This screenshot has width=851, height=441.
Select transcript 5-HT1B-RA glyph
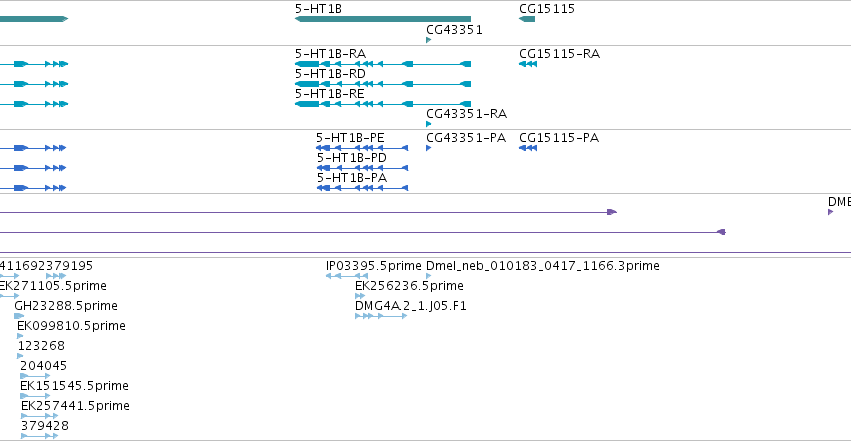click(383, 64)
